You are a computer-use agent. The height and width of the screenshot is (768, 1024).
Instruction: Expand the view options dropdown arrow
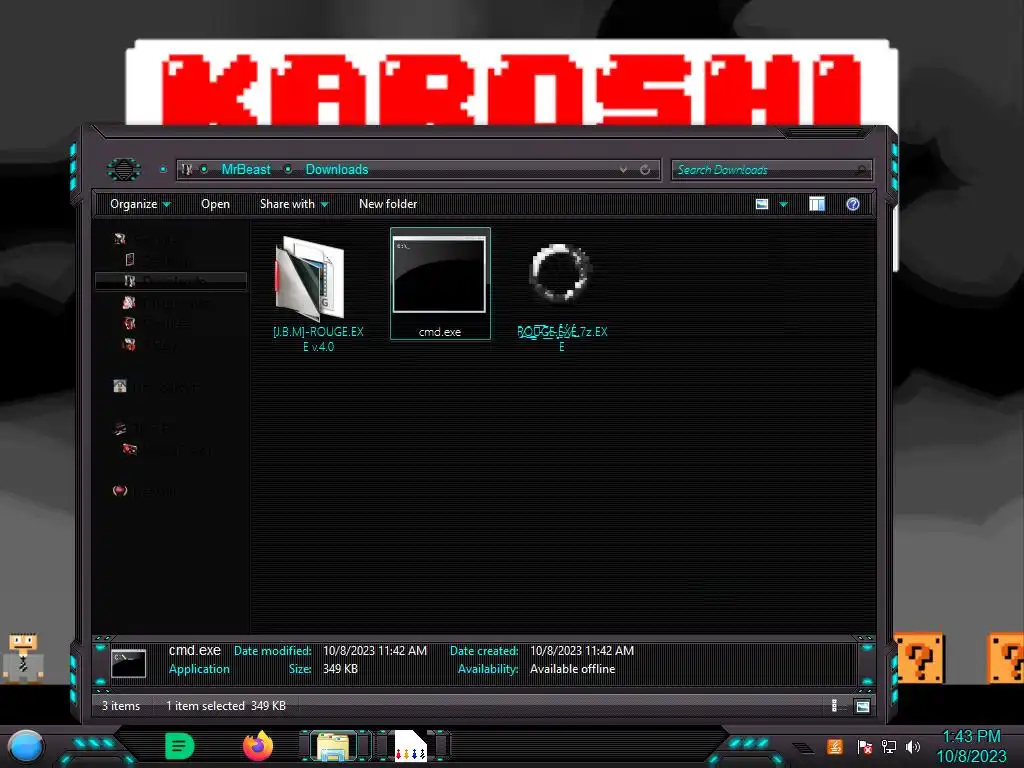pos(784,205)
